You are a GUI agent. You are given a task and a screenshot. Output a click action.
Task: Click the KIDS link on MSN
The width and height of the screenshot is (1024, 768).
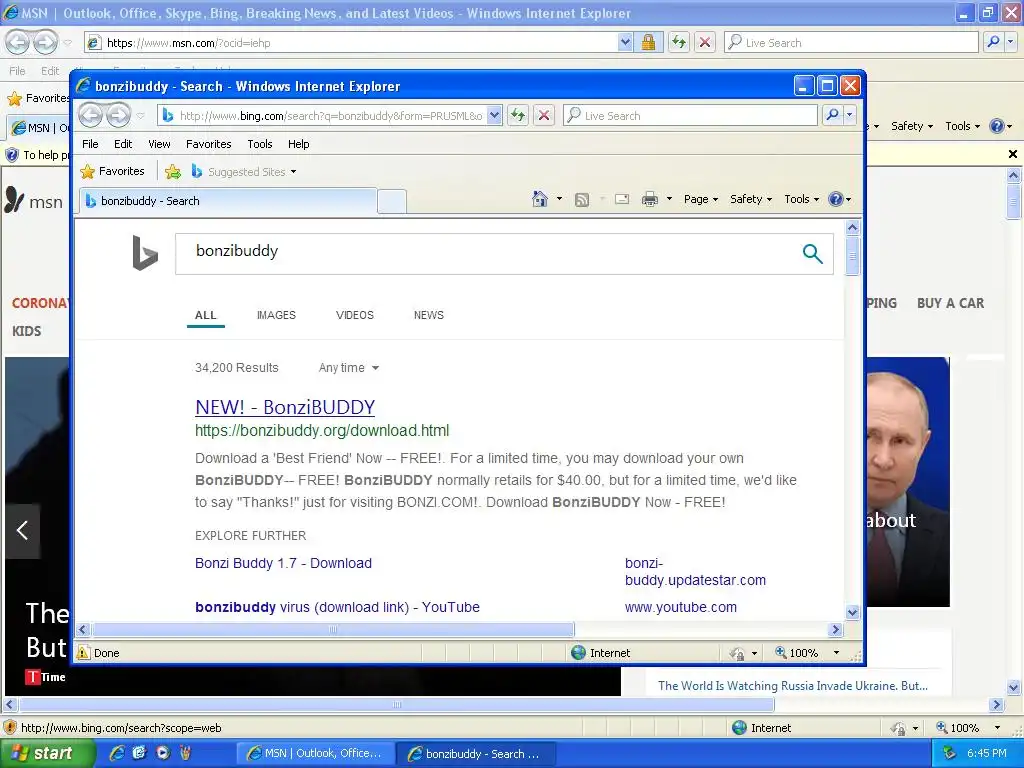(26, 331)
